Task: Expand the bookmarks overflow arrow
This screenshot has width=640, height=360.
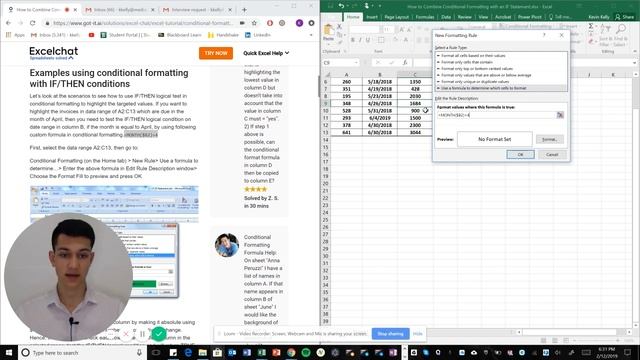Action: 311,35
